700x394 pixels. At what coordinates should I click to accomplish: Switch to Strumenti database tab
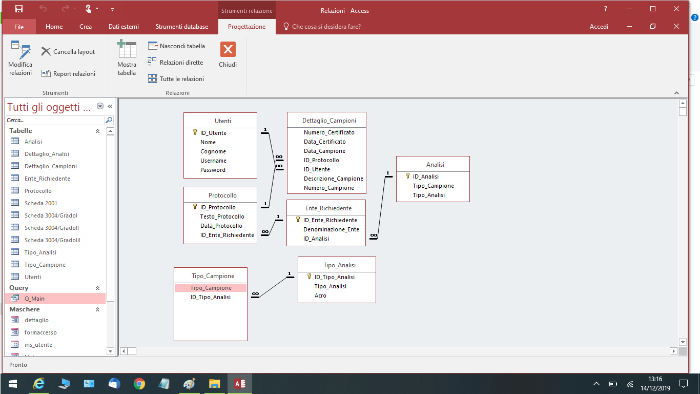point(182,27)
